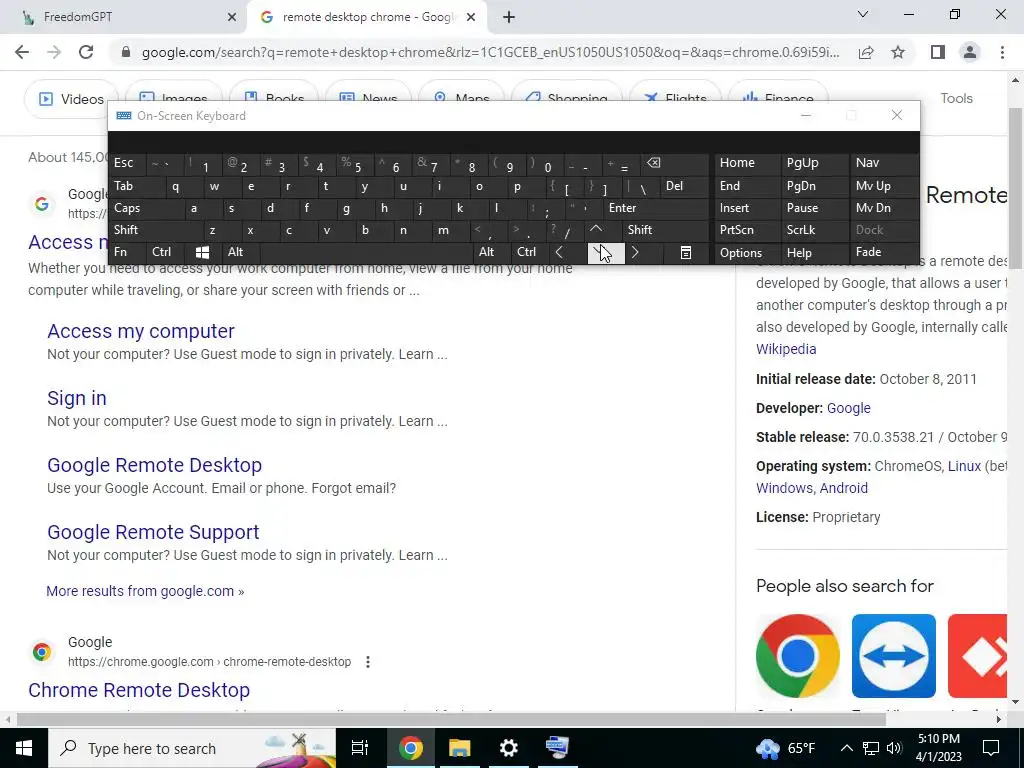This screenshot has width=1024, height=768.
Task: Open Linux operating system link
Action: pyautogui.click(x=964, y=466)
